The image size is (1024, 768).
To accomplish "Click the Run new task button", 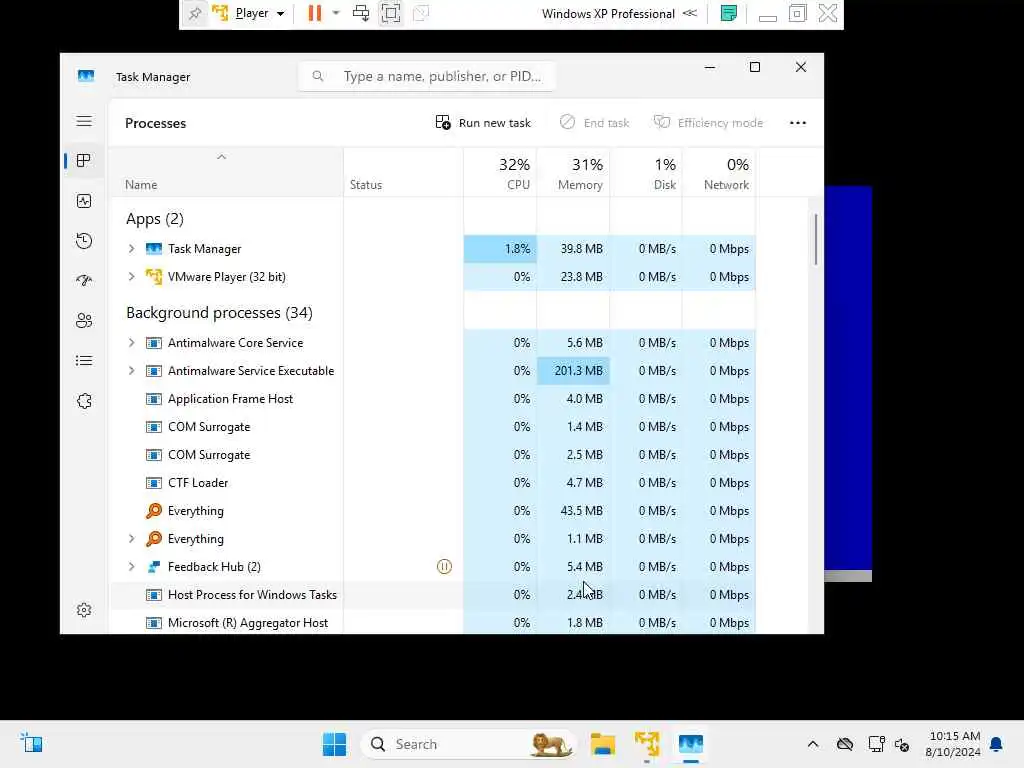I will (x=483, y=123).
